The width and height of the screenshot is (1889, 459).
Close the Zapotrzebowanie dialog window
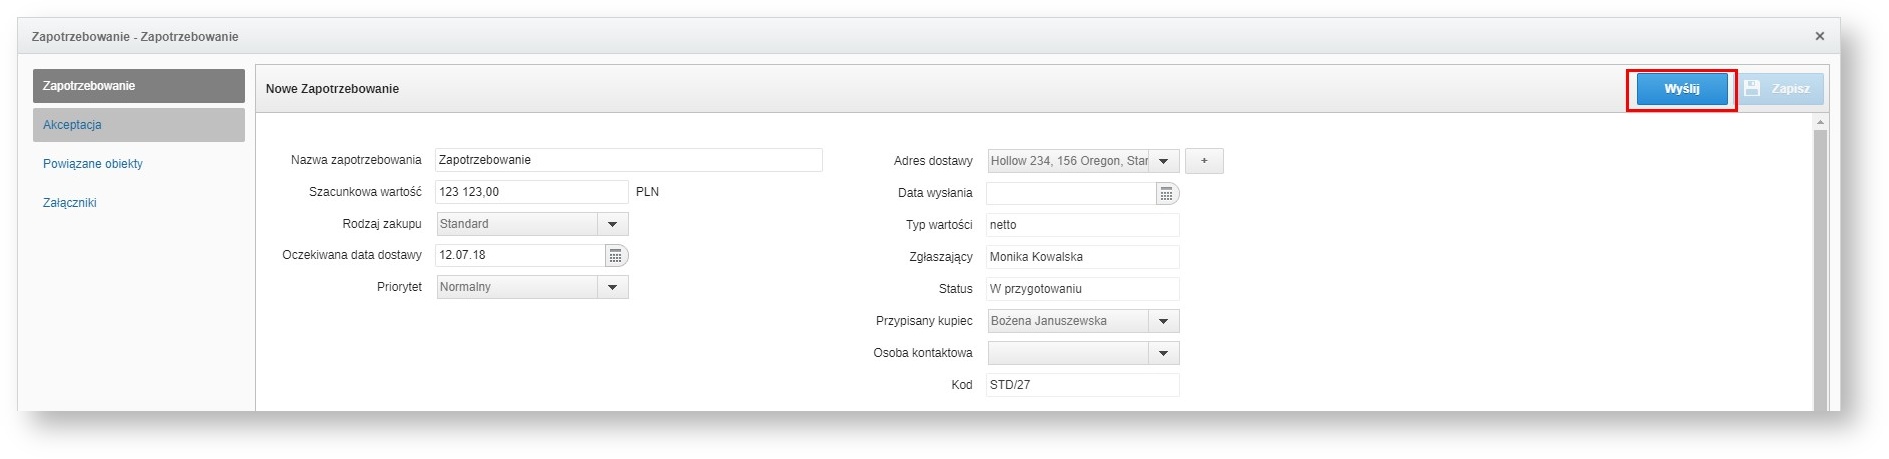(x=1819, y=36)
